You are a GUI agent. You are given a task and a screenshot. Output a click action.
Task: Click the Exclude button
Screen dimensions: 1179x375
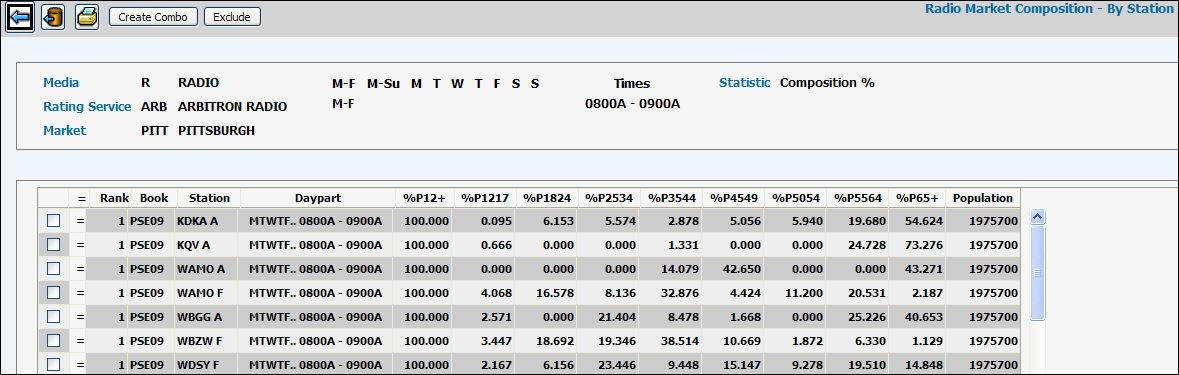click(x=232, y=17)
